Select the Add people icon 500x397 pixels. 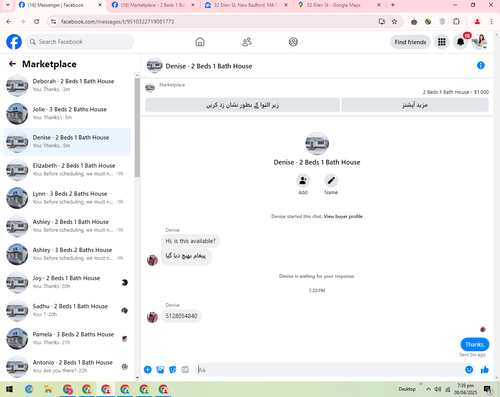pos(303,180)
